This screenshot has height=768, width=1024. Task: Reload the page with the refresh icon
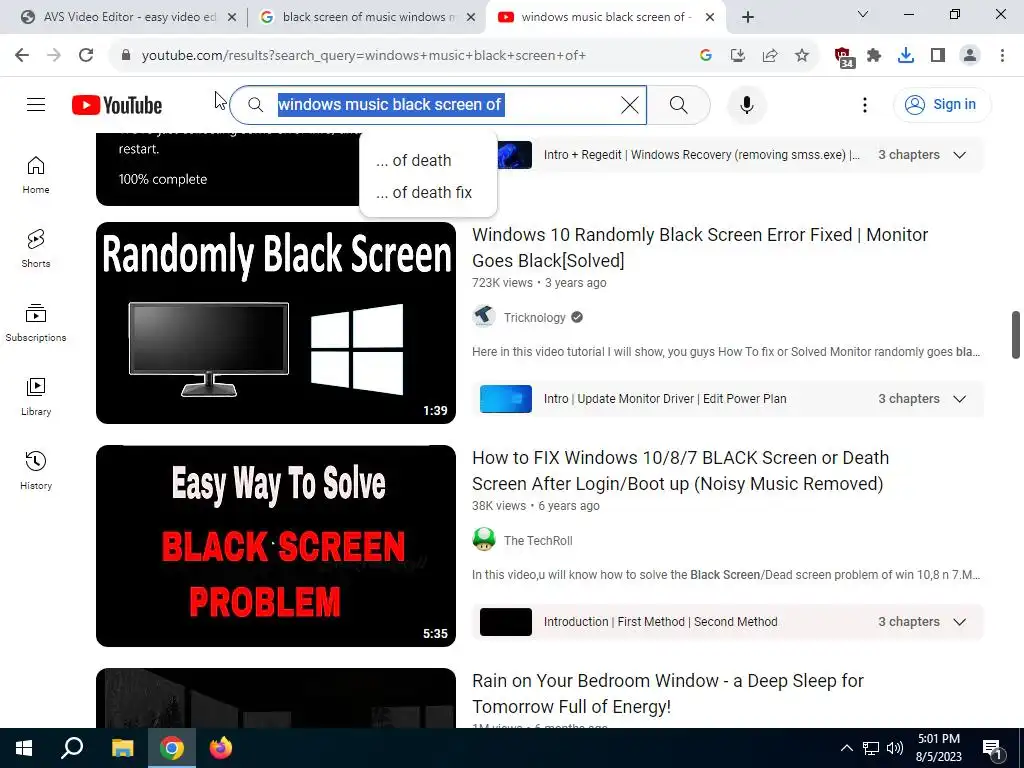(x=86, y=55)
